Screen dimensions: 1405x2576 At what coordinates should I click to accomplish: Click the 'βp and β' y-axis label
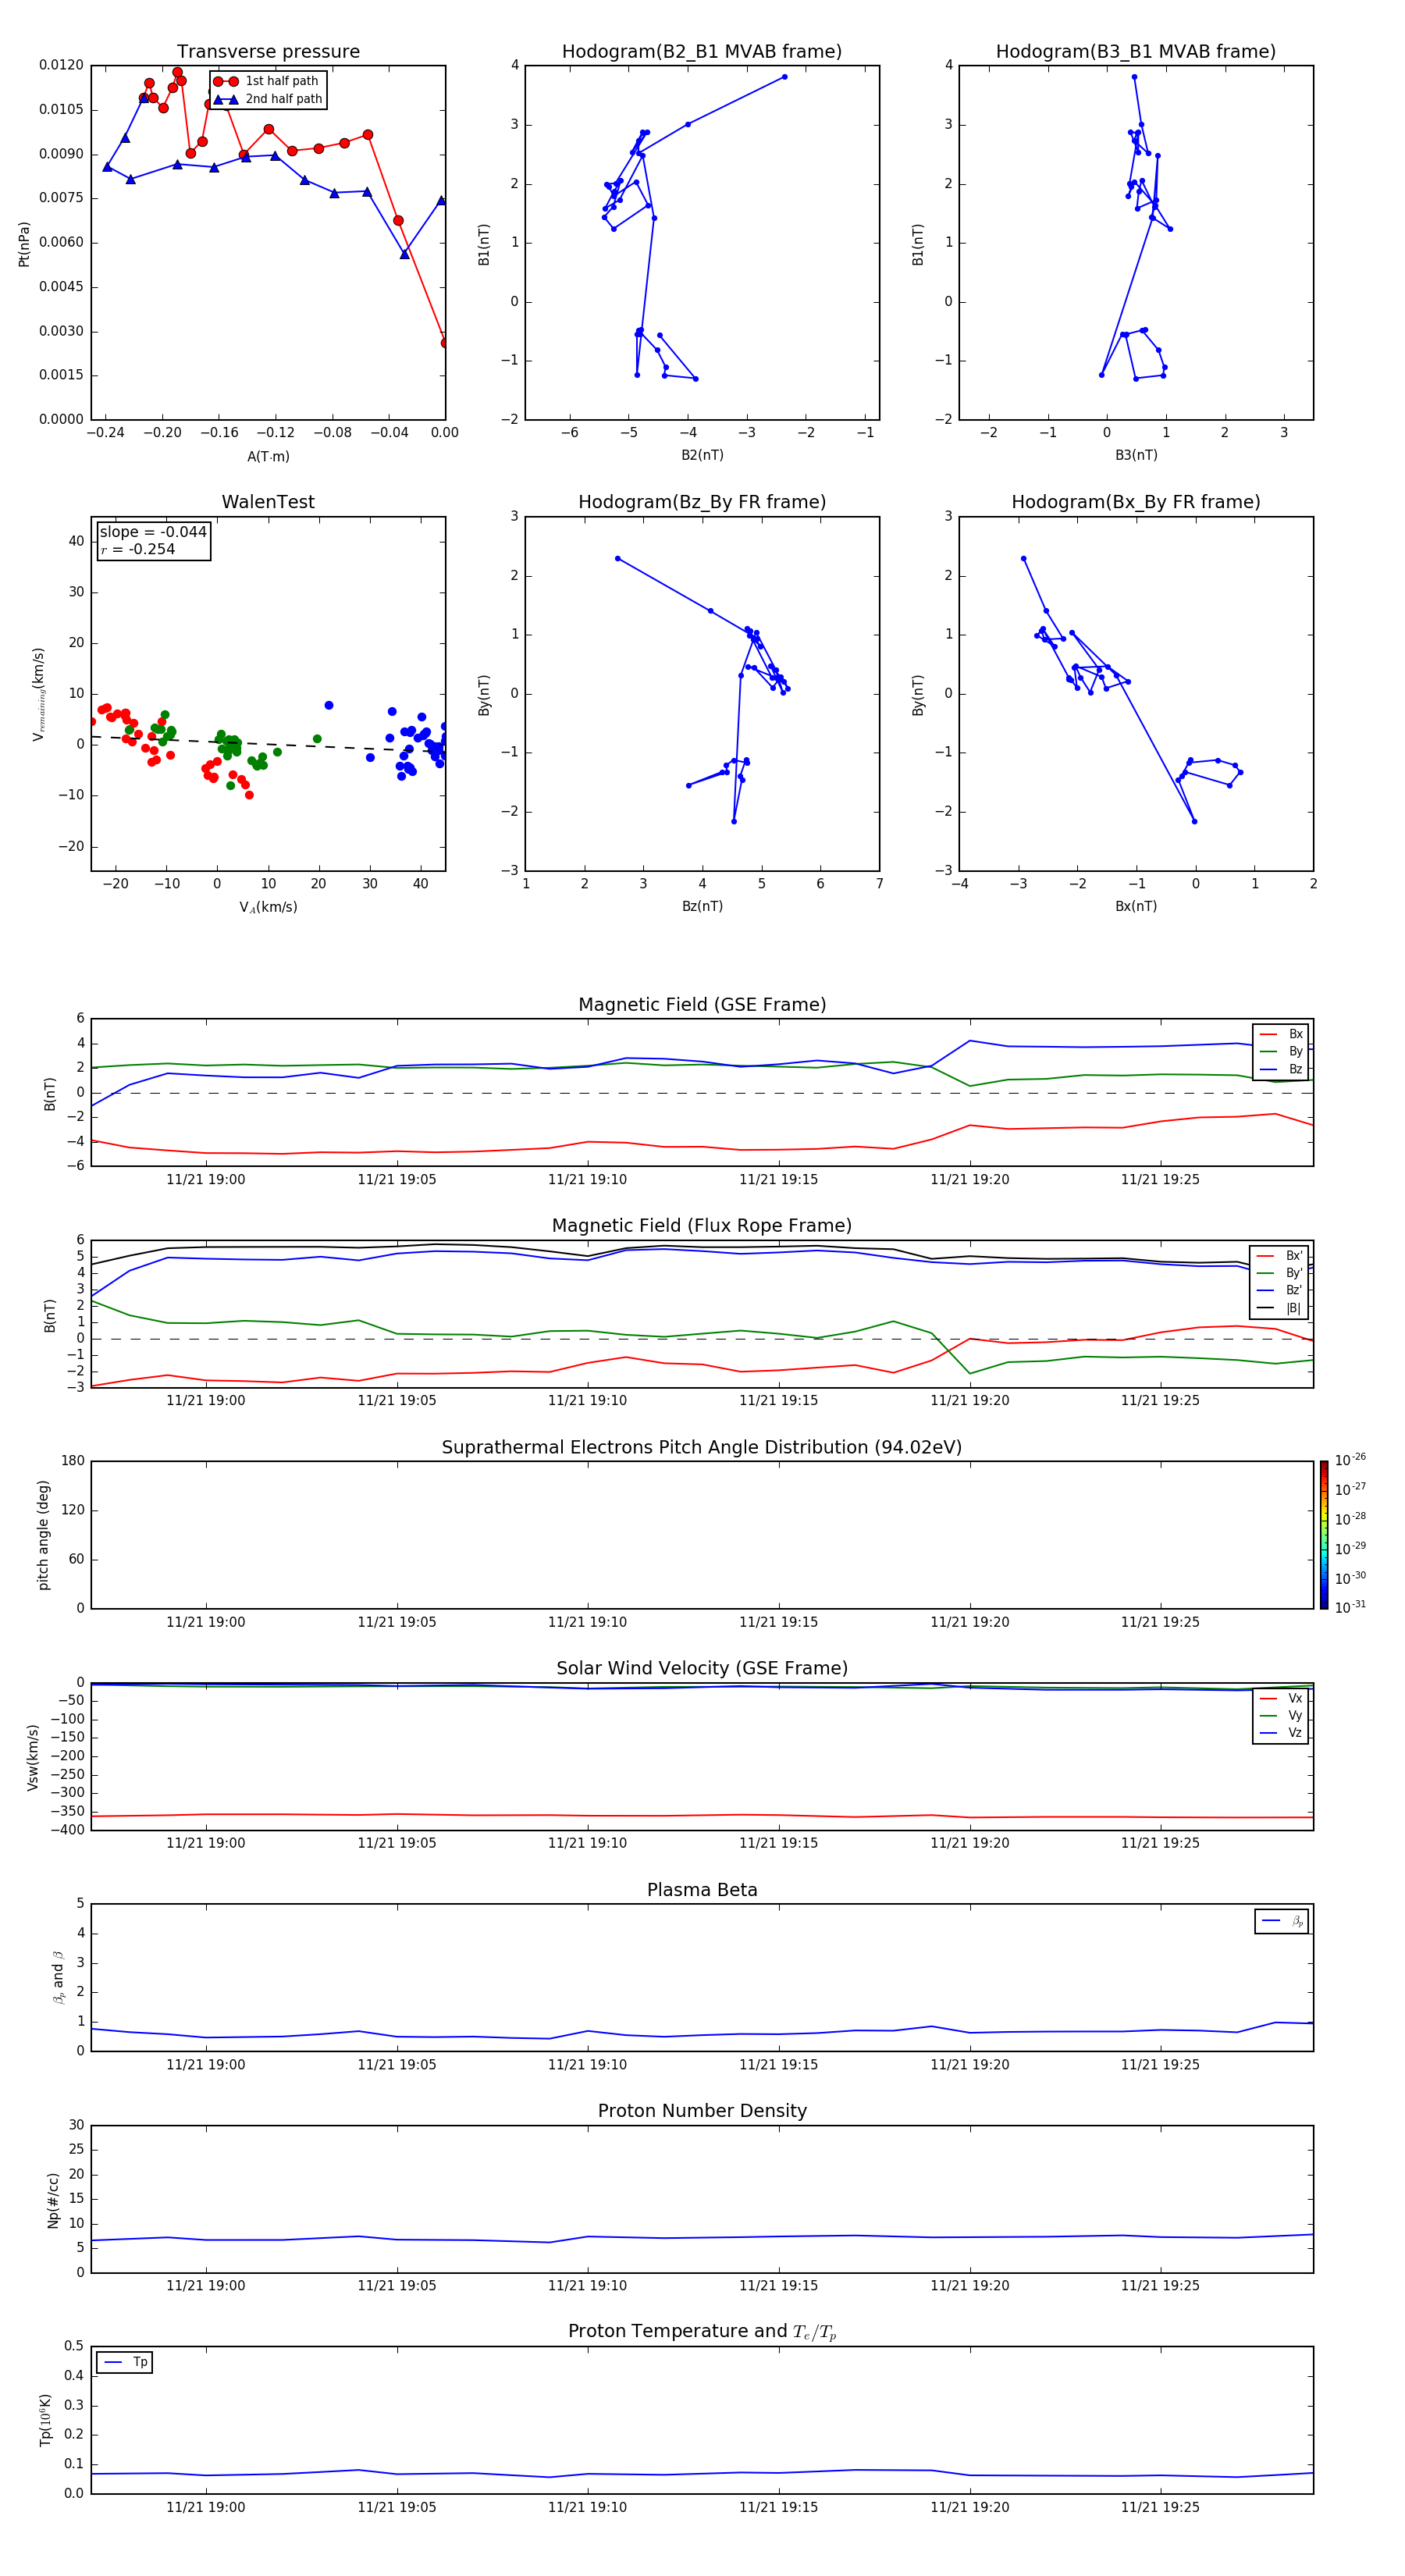pos(58,1978)
